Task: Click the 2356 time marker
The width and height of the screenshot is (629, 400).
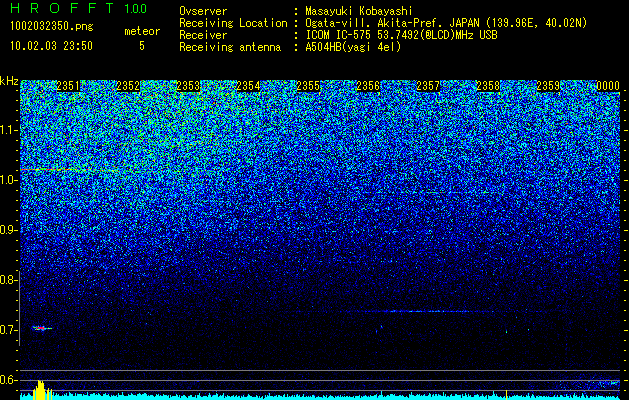Action: (368, 86)
